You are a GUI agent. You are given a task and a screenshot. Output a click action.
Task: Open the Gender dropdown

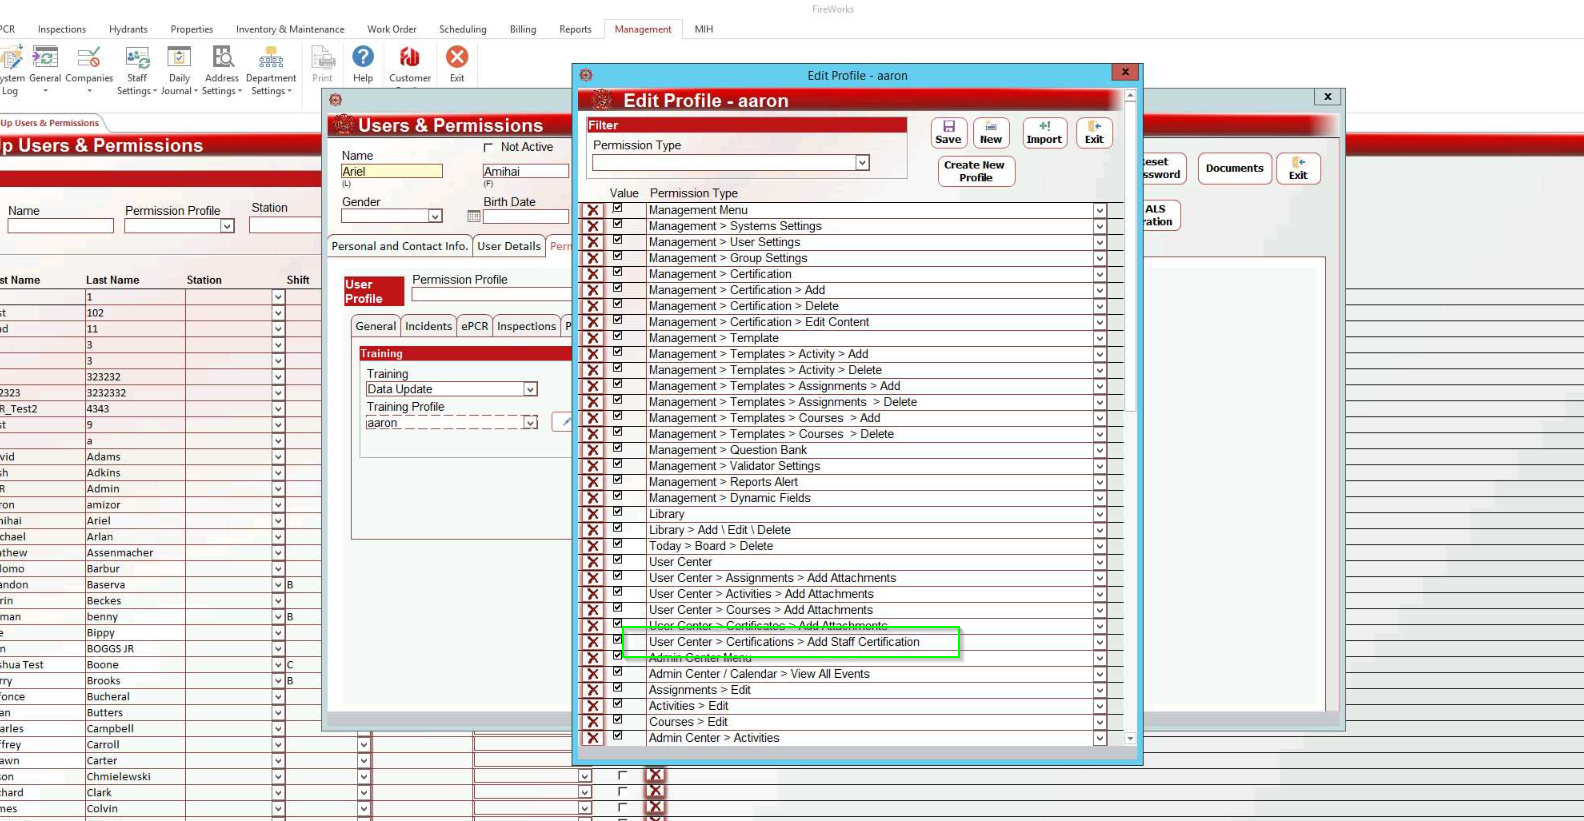point(435,216)
